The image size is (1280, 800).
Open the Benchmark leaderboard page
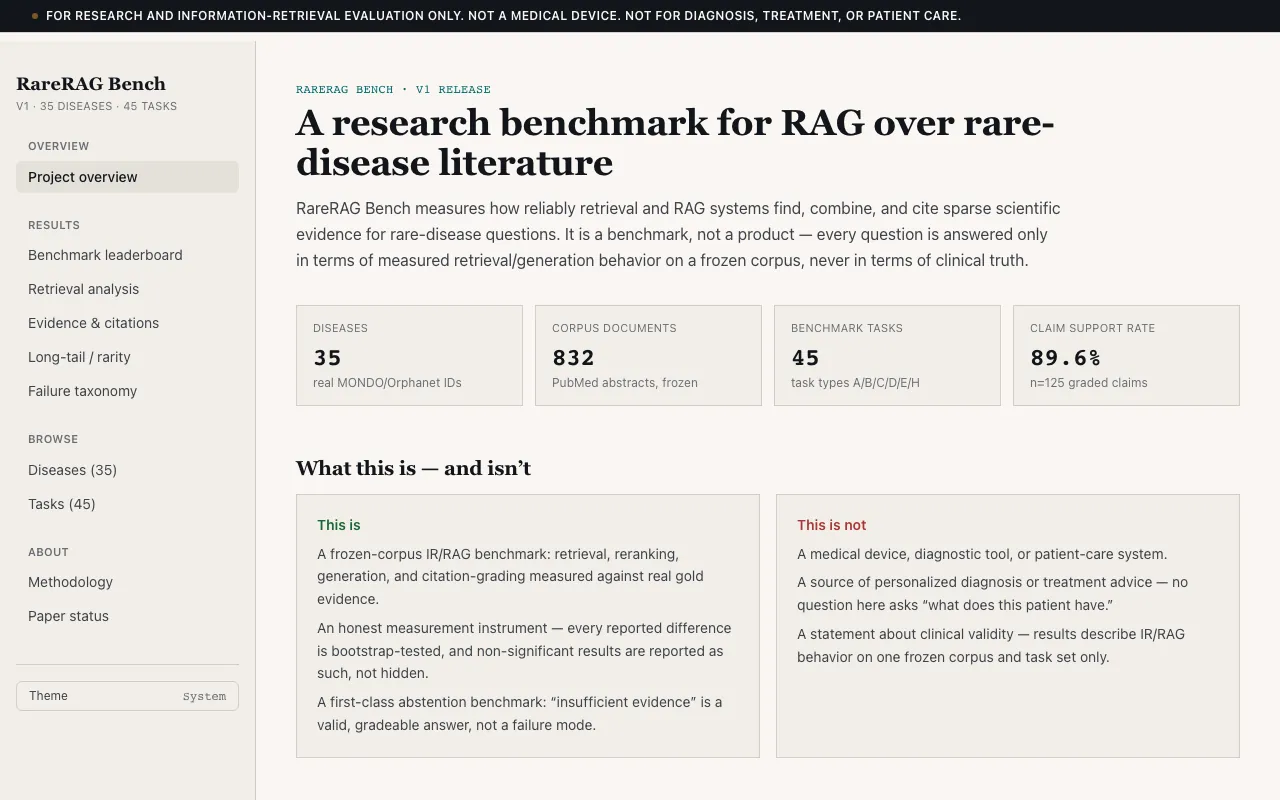tap(127, 255)
